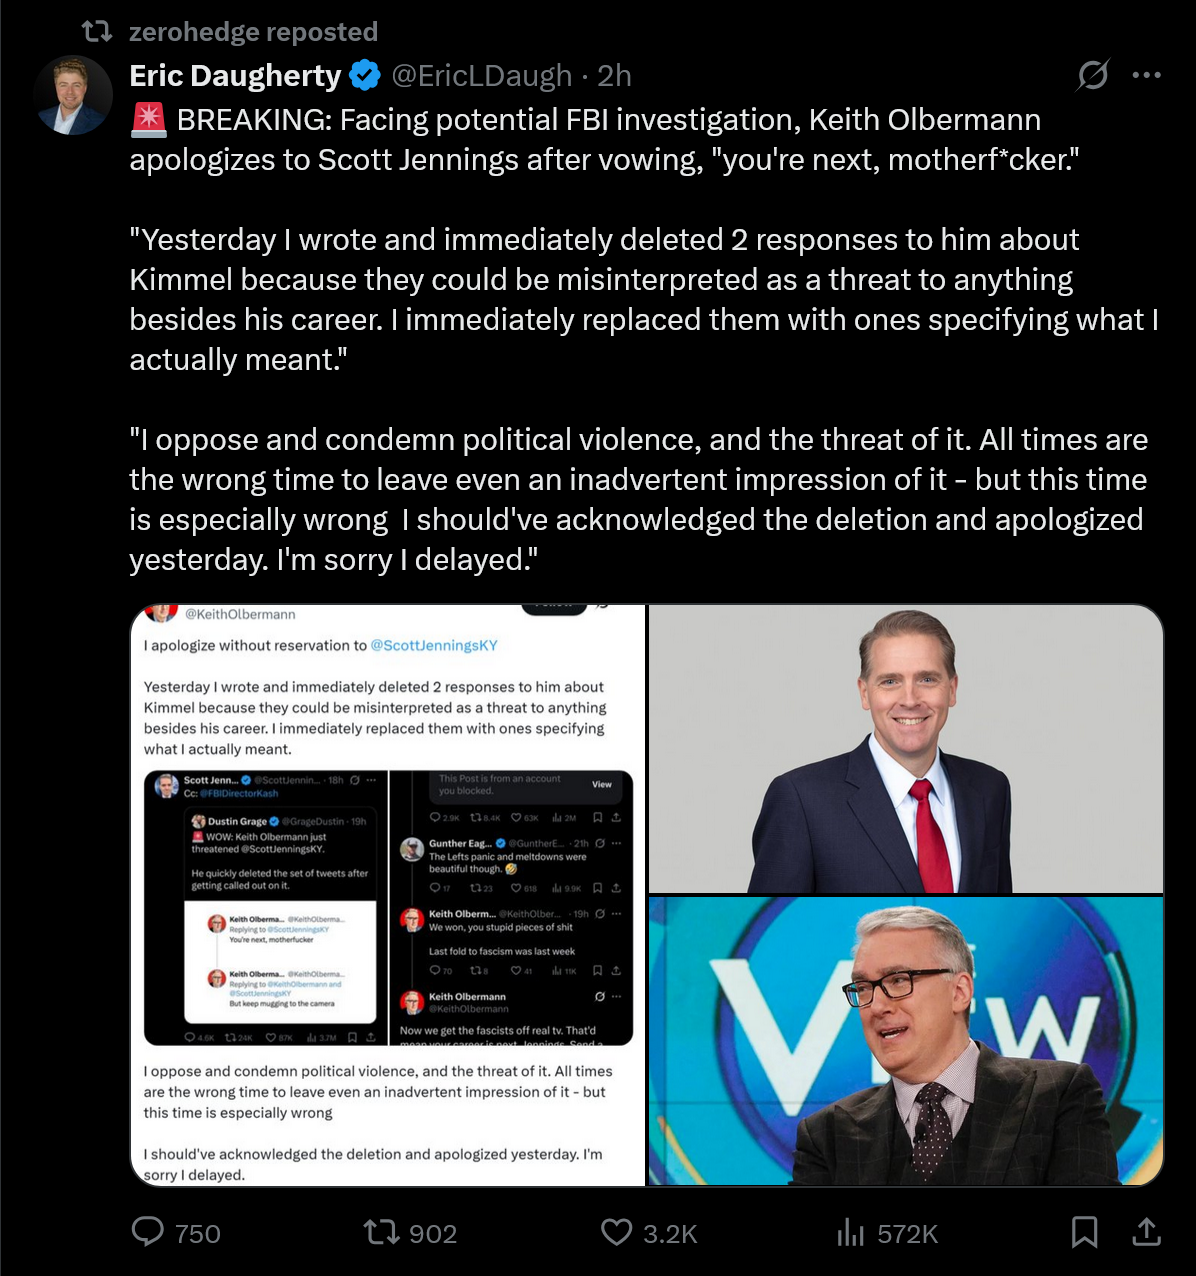The width and height of the screenshot is (1196, 1276).
Task: Like the post with heart icon
Action: (616, 1232)
